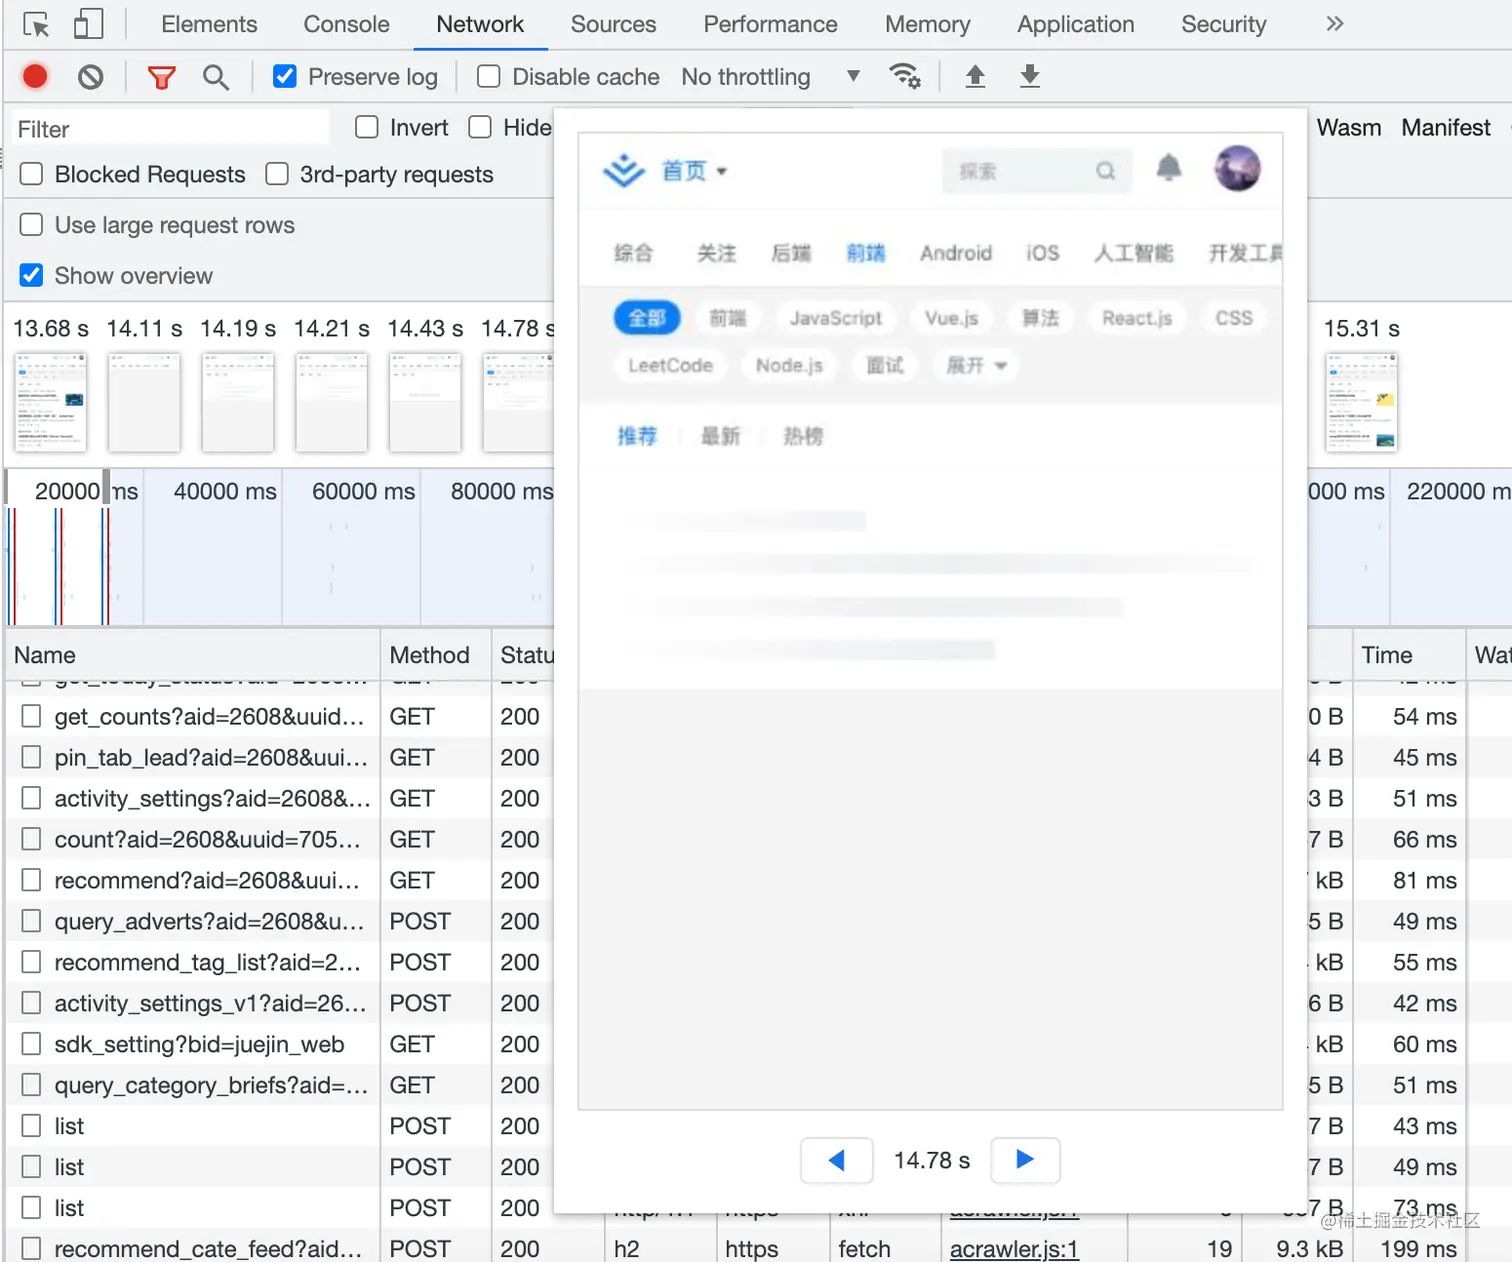This screenshot has height=1262, width=1512.
Task: Filter requests by Wasm type
Action: coord(1348,128)
